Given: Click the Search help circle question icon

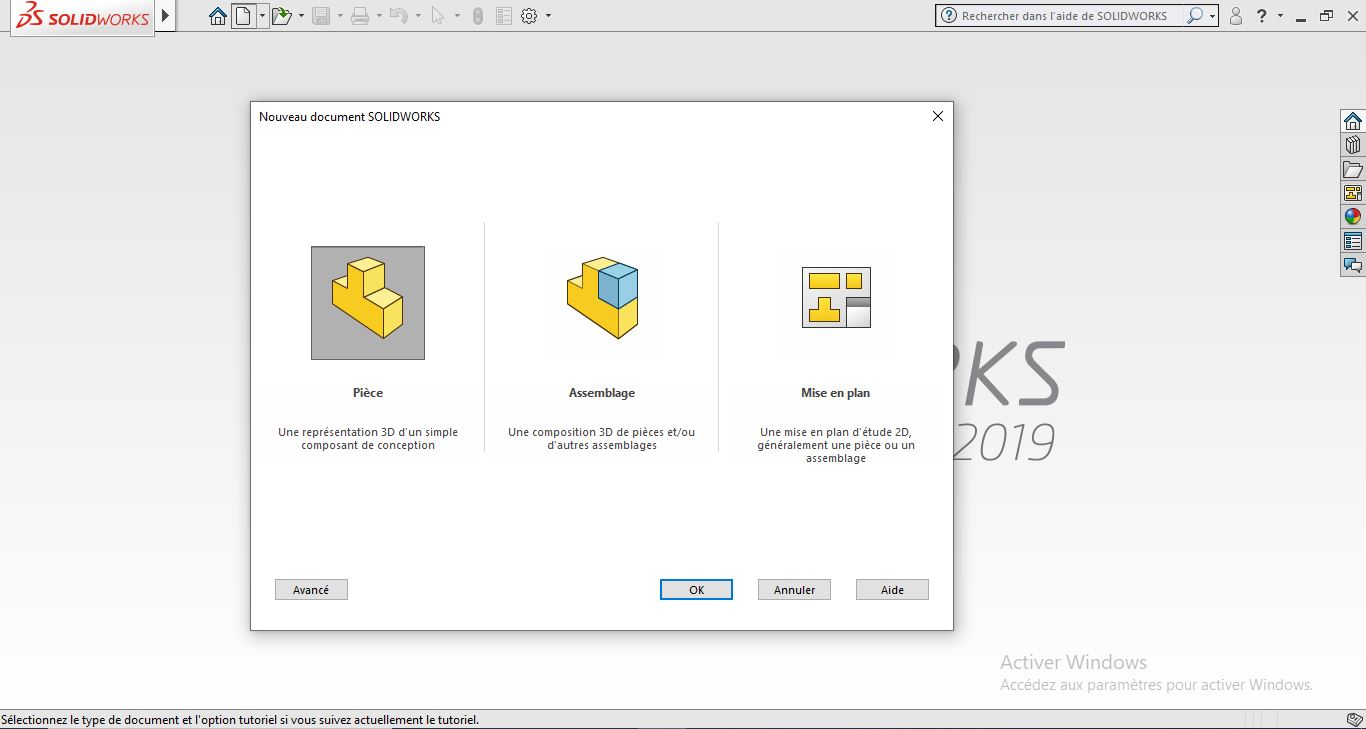Looking at the screenshot, I should point(949,16).
